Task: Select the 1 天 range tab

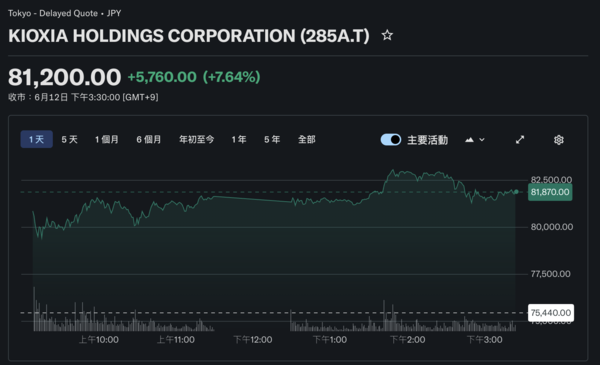Action: point(36,139)
